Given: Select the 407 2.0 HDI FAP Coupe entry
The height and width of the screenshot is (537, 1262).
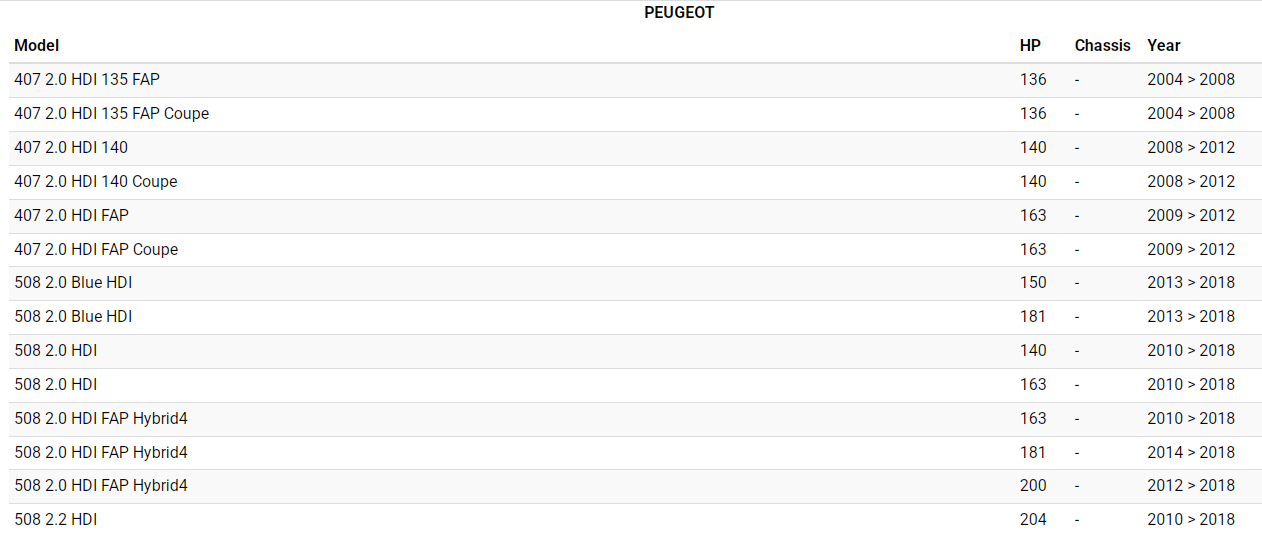Looking at the screenshot, I should [96, 249].
